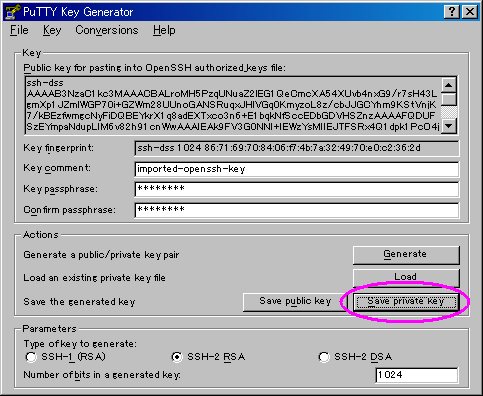Click inside the public key text box

click(x=233, y=105)
